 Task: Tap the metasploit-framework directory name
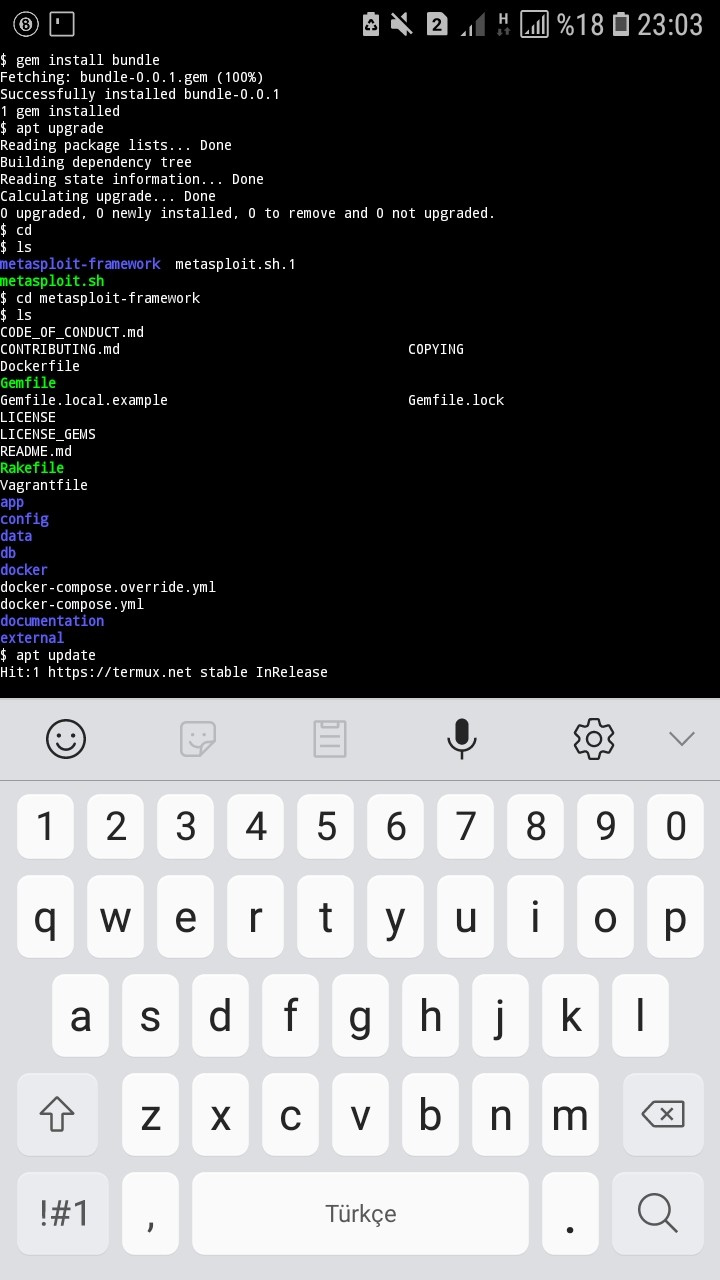point(80,264)
